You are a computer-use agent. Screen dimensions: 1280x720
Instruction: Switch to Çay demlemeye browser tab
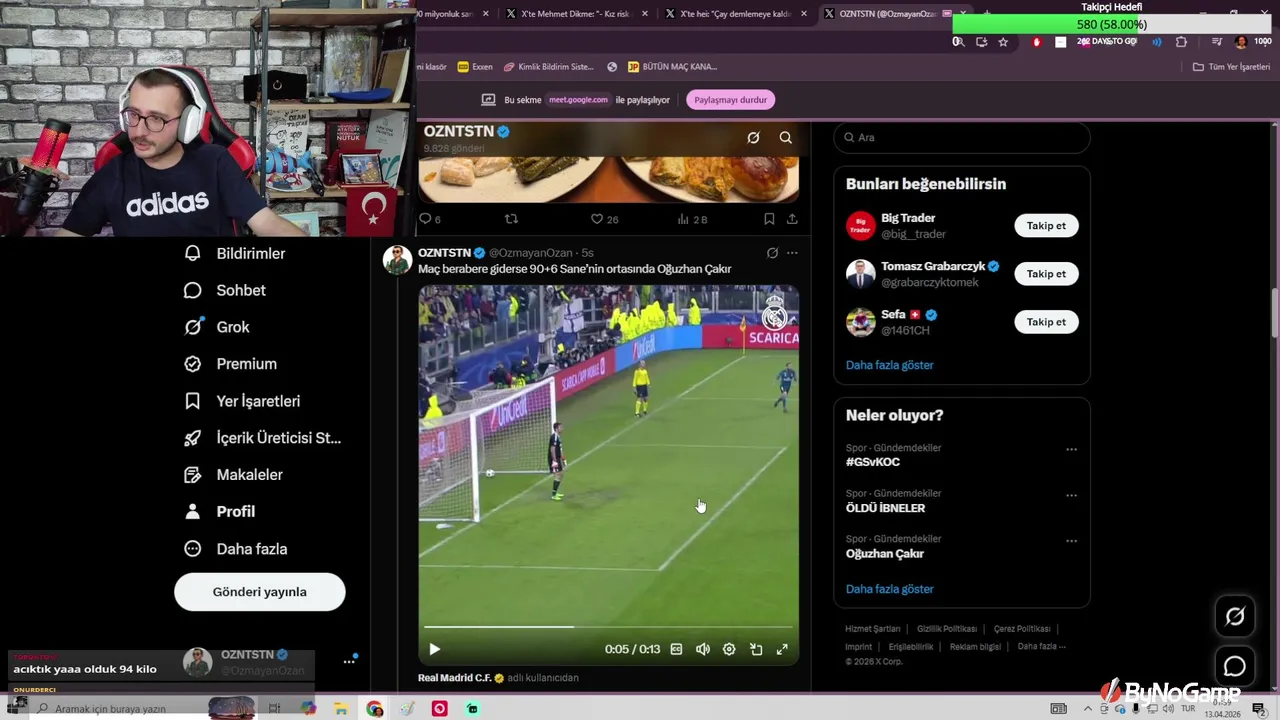coord(734,14)
